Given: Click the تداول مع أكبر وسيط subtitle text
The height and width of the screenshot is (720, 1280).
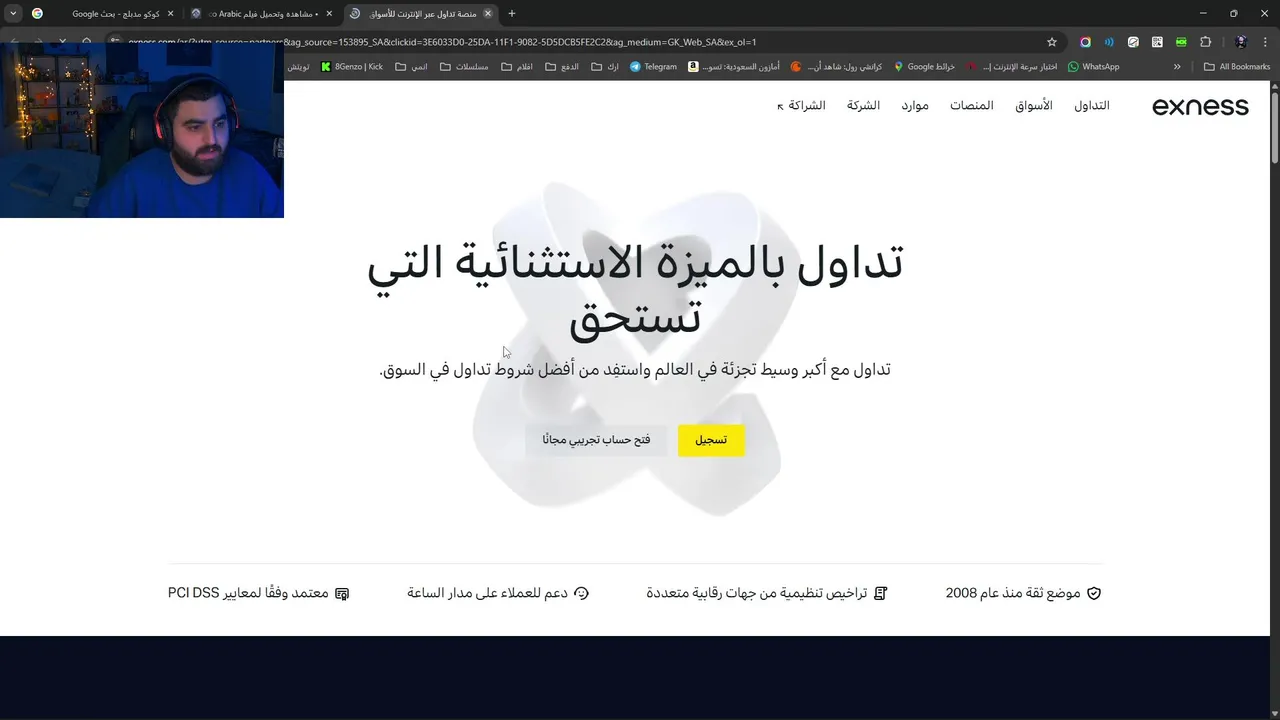Looking at the screenshot, I should pos(635,370).
